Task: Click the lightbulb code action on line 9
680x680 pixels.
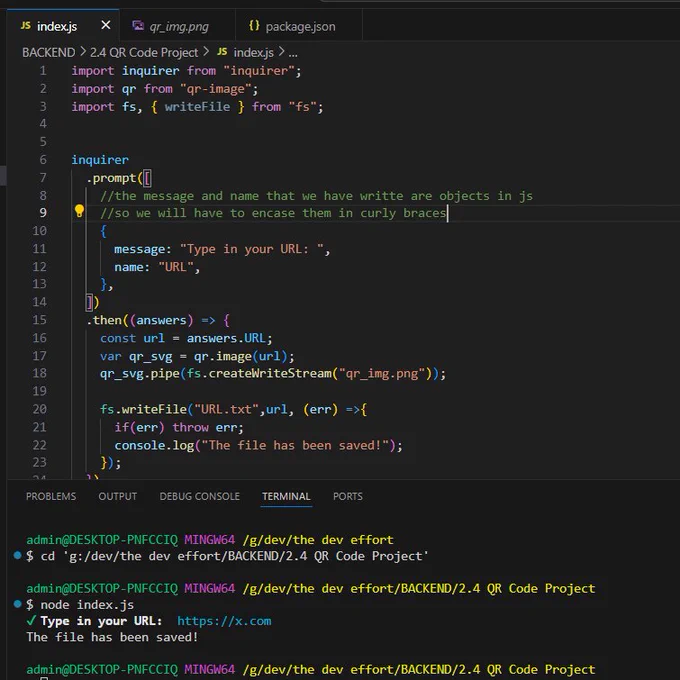Action: 79,211
